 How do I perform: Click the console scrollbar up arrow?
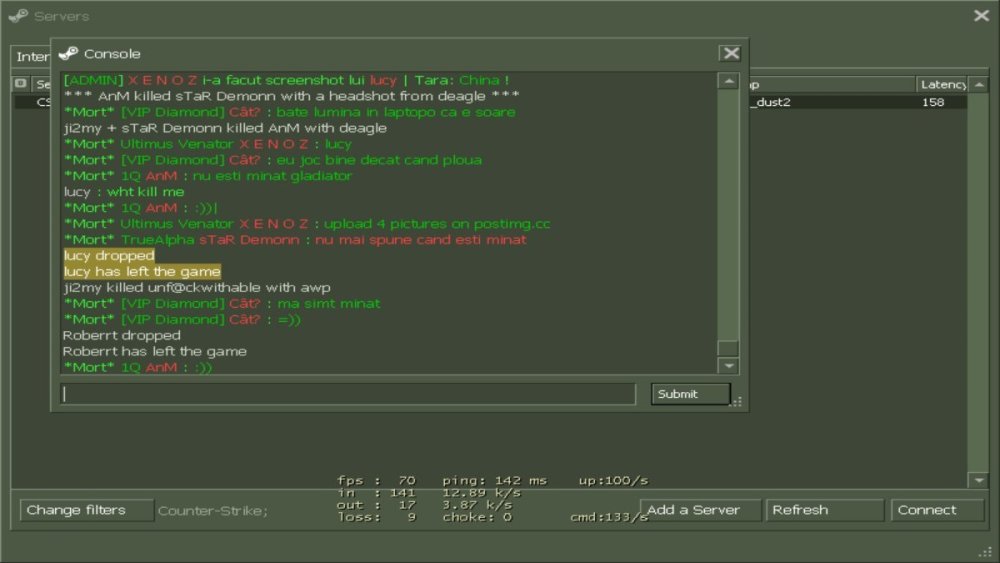click(728, 81)
